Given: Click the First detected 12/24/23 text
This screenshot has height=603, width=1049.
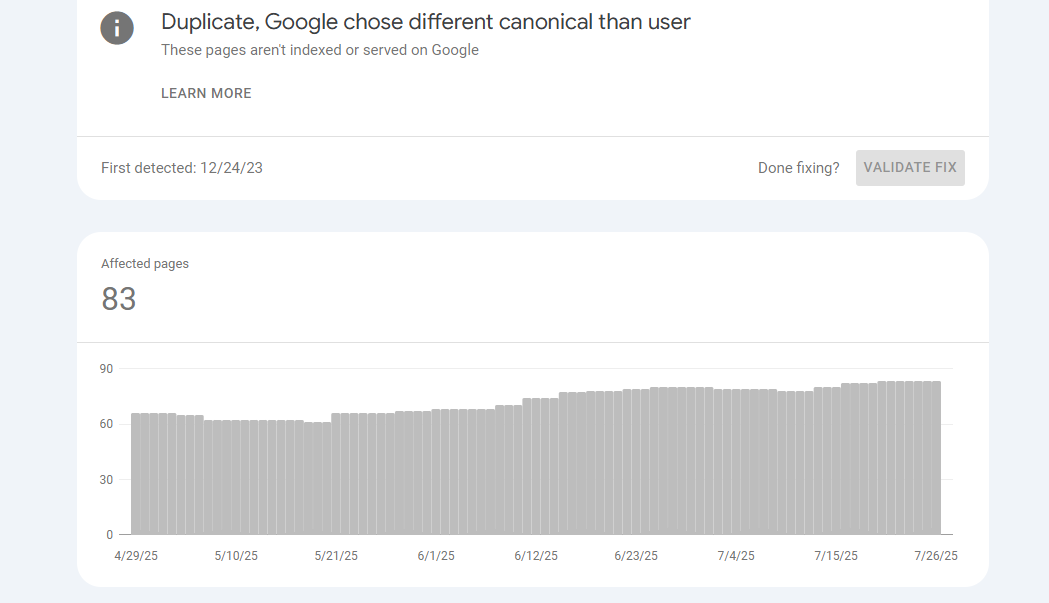Looking at the screenshot, I should 182,168.
